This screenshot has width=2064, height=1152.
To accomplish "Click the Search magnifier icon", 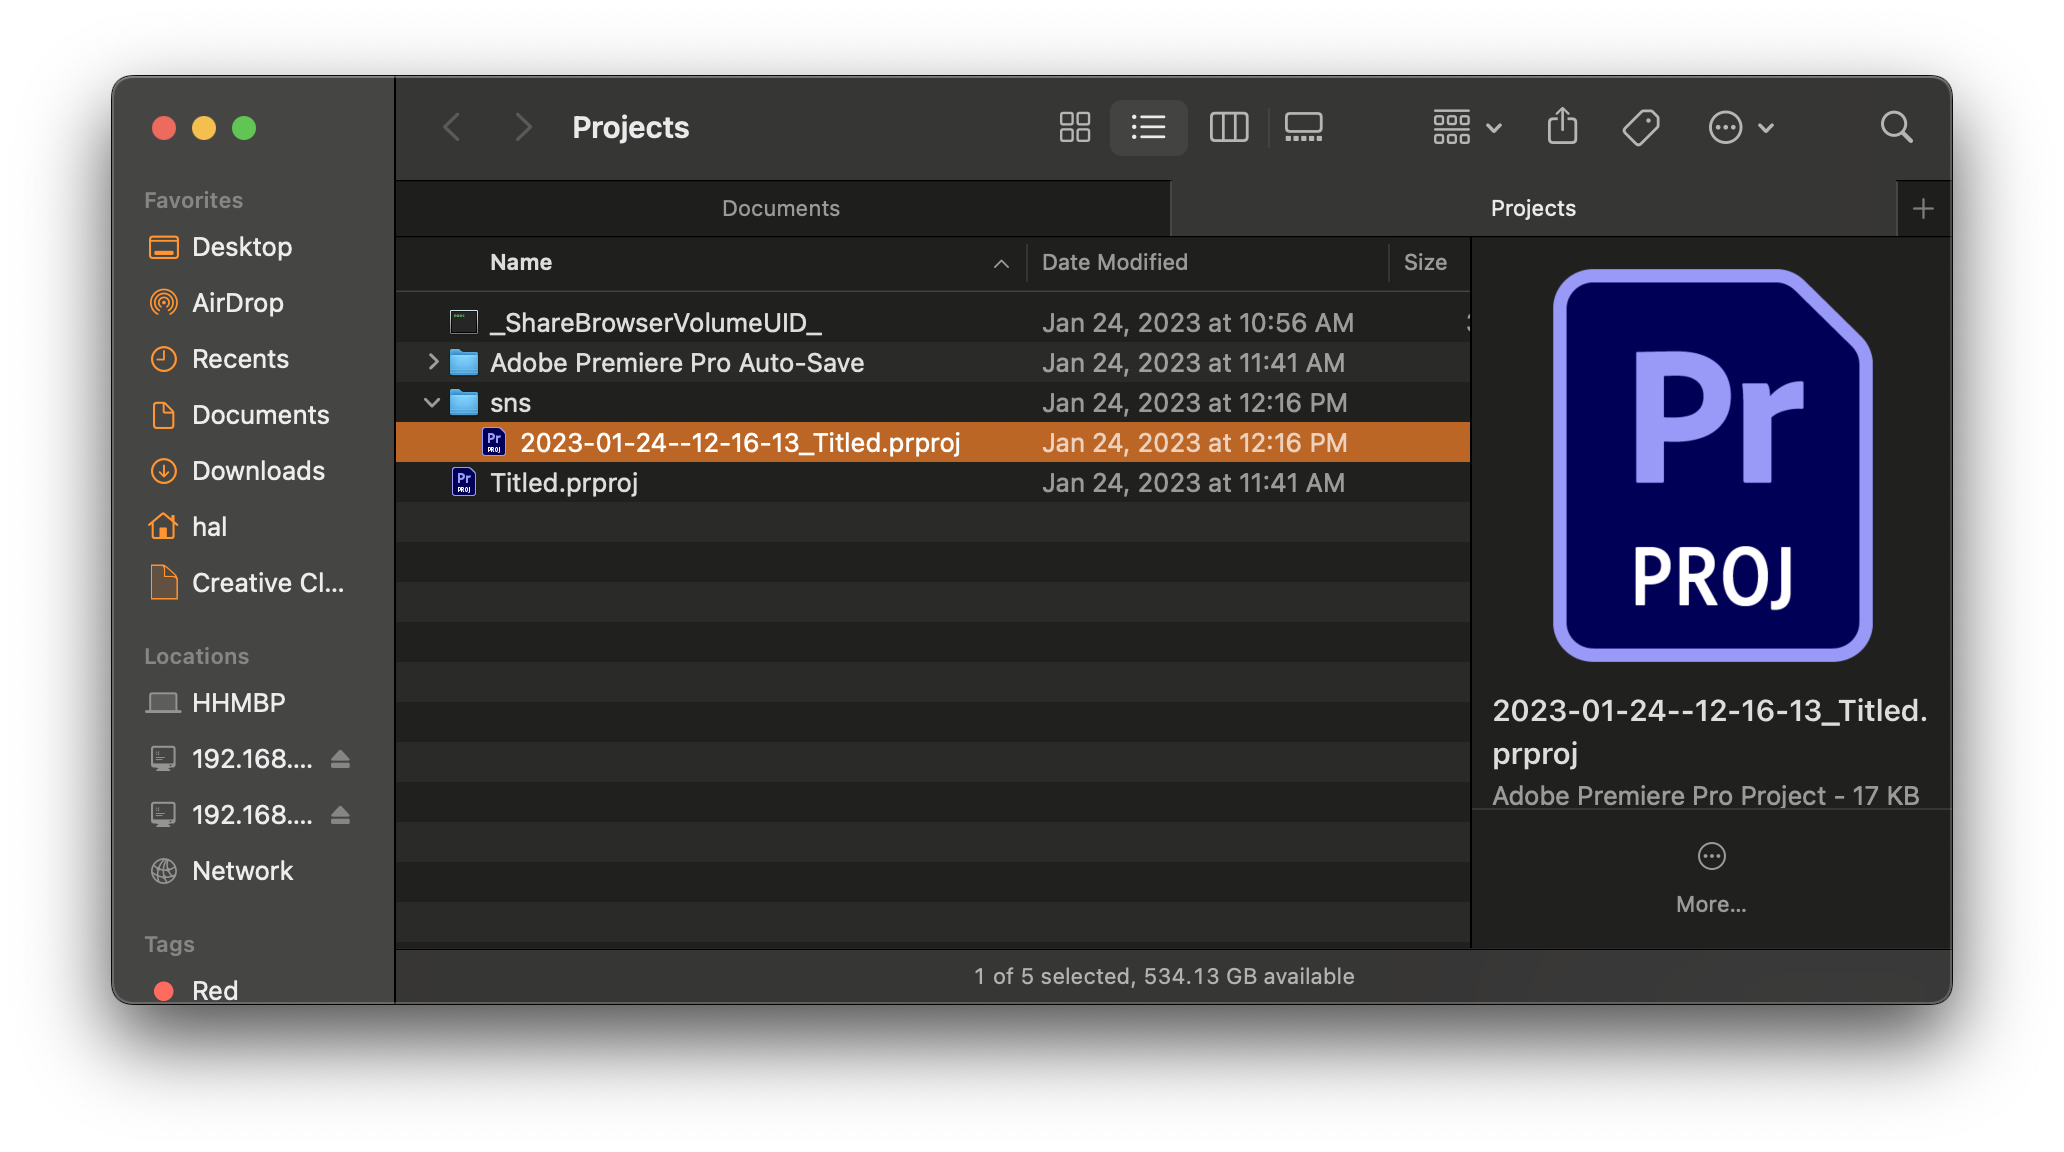I will click(1896, 127).
